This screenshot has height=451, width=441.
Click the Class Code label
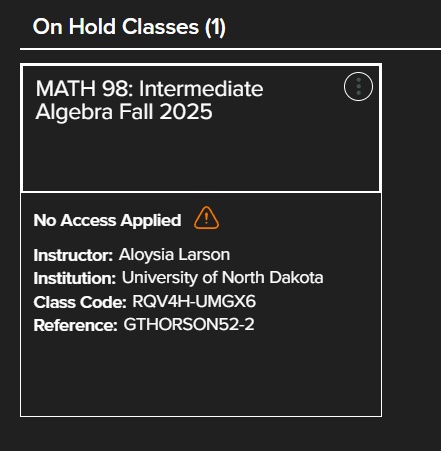point(80,302)
